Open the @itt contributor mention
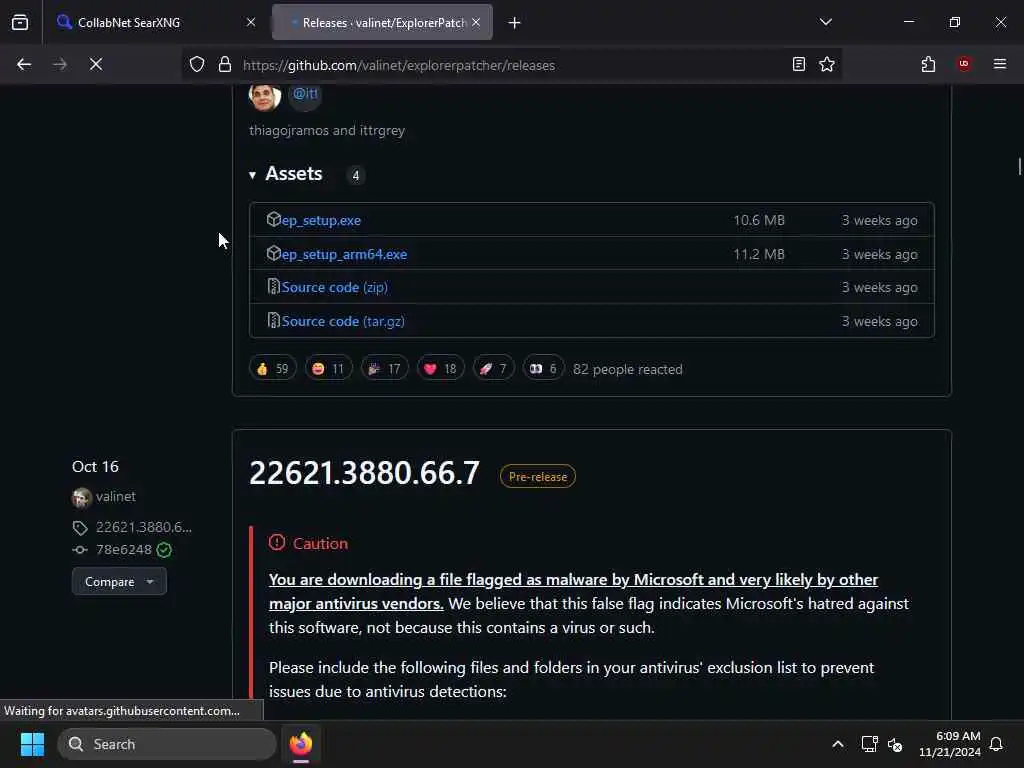 (x=305, y=93)
